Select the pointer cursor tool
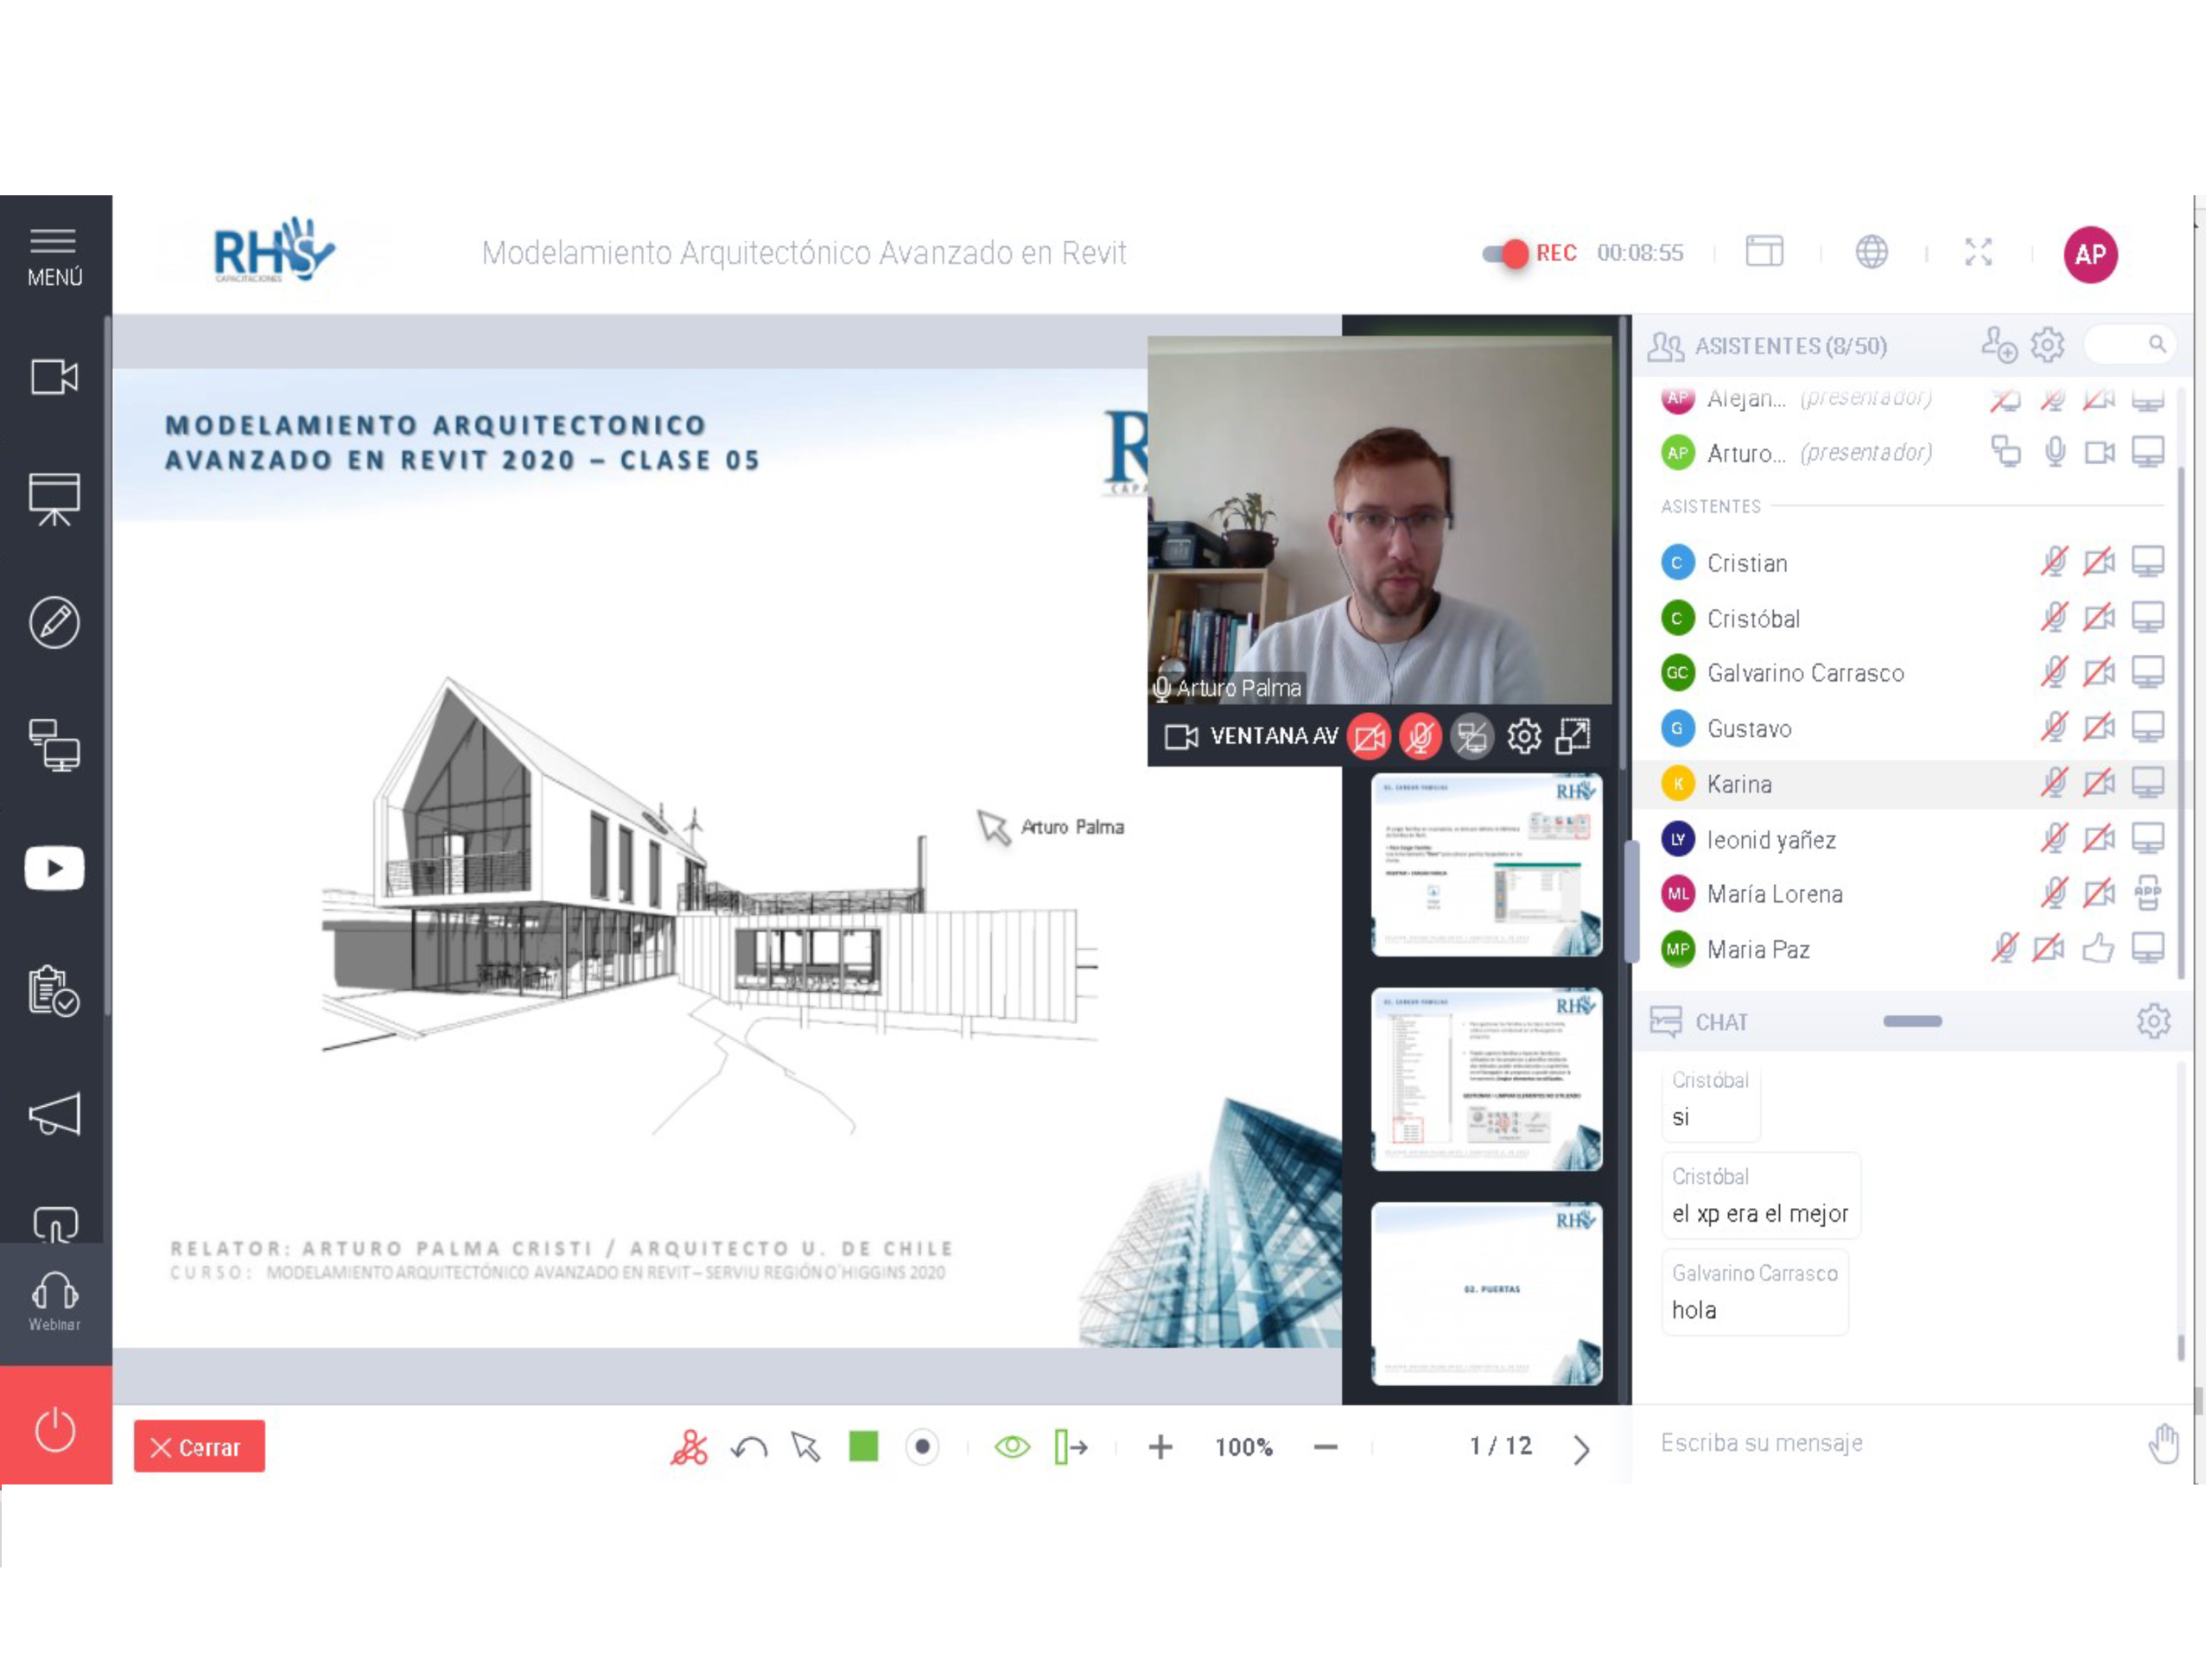2212x1659 pixels. (806, 1448)
